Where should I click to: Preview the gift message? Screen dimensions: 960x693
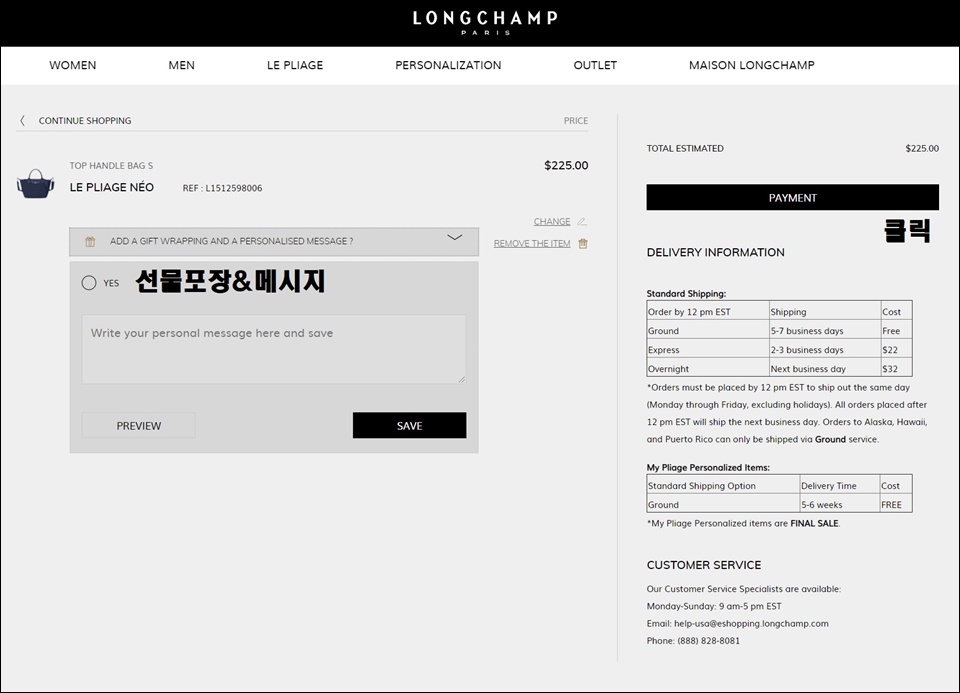138,425
